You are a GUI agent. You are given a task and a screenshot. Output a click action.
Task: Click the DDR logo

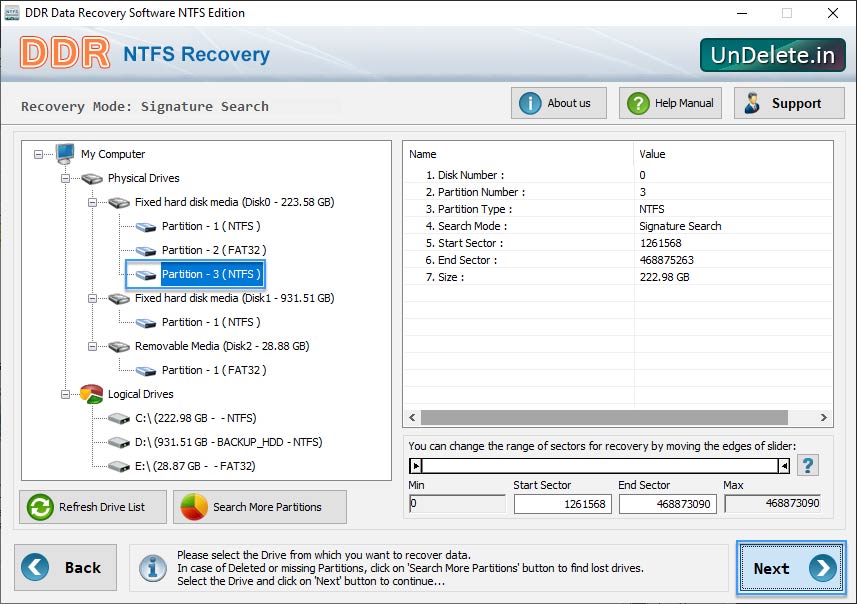click(65, 53)
